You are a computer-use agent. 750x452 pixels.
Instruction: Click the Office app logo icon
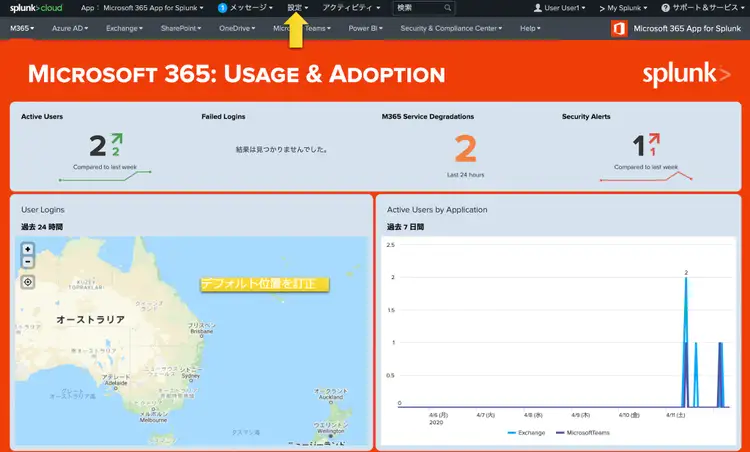click(x=619, y=29)
